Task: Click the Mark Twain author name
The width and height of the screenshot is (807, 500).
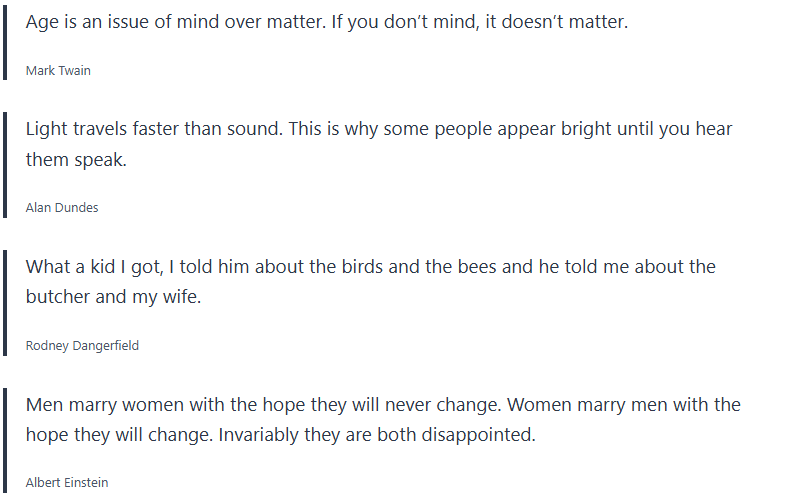Action: pos(58,71)
